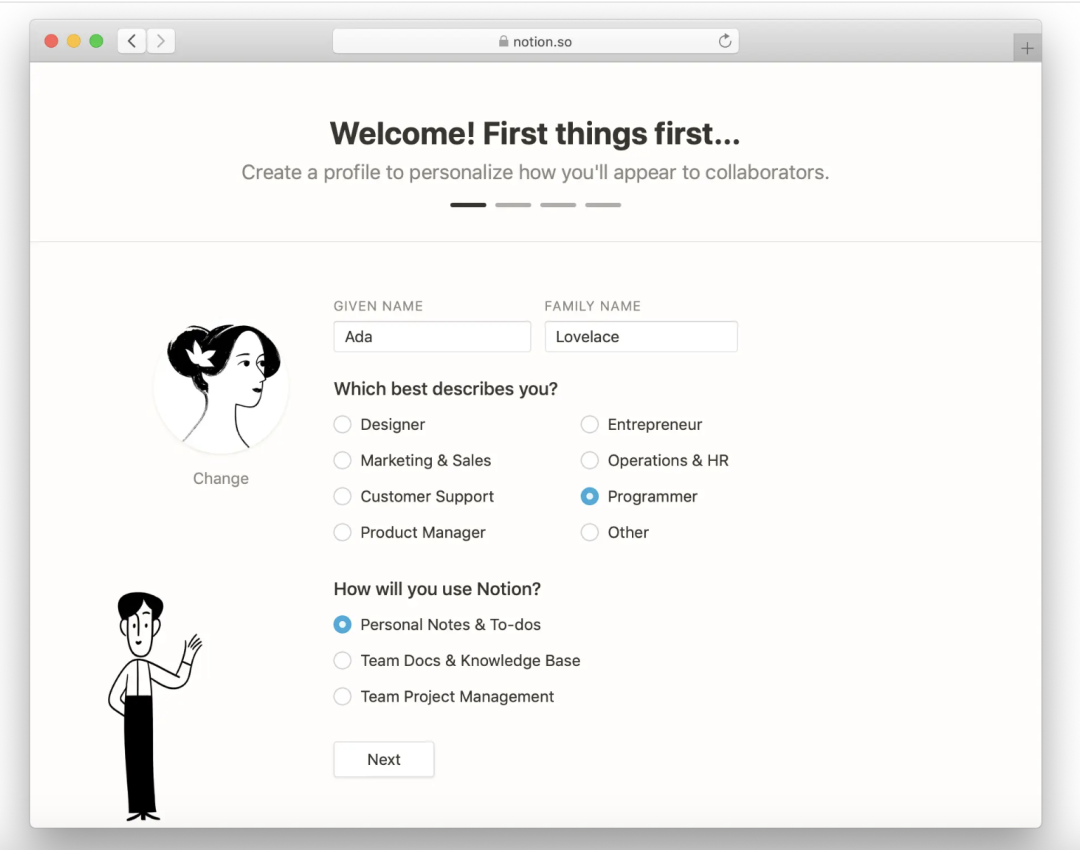Click the padlock icon in the address bar
Screen dimensions: 1080x850
point(503,41)
